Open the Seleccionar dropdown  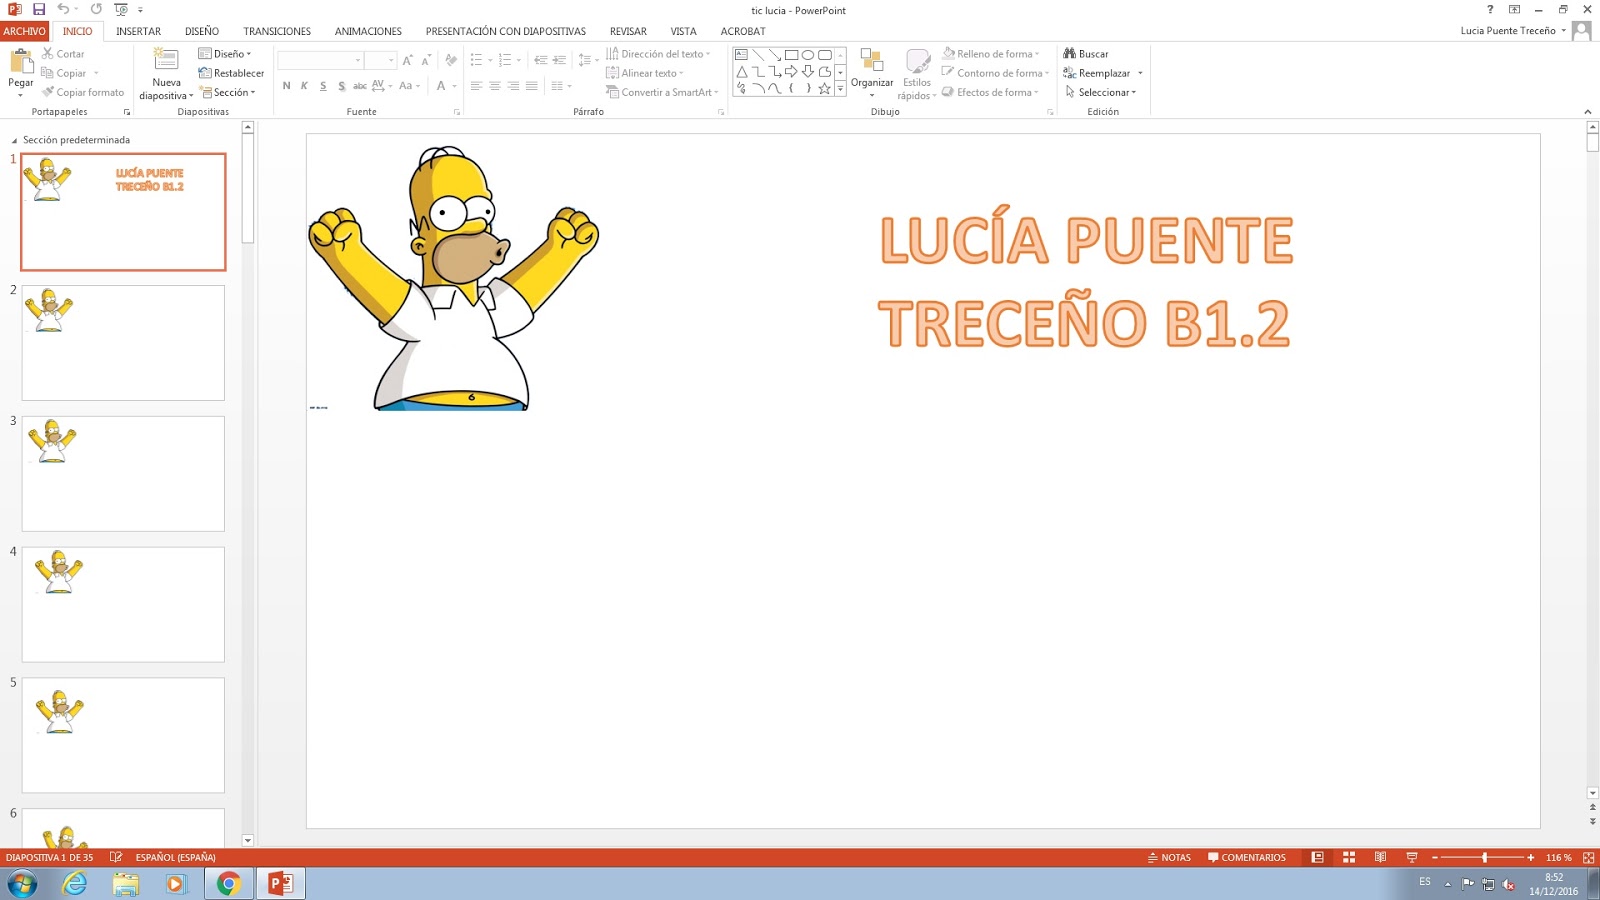(1100, 92)
